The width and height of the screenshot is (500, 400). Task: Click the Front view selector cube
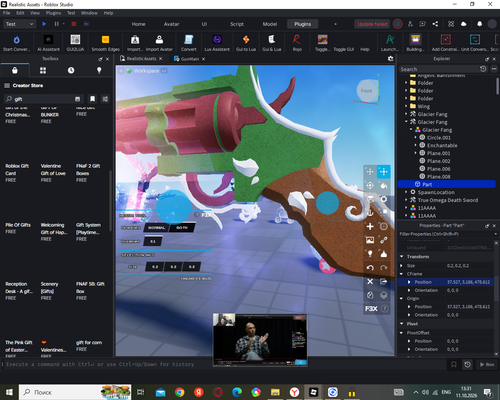click(x=366, y=91)
